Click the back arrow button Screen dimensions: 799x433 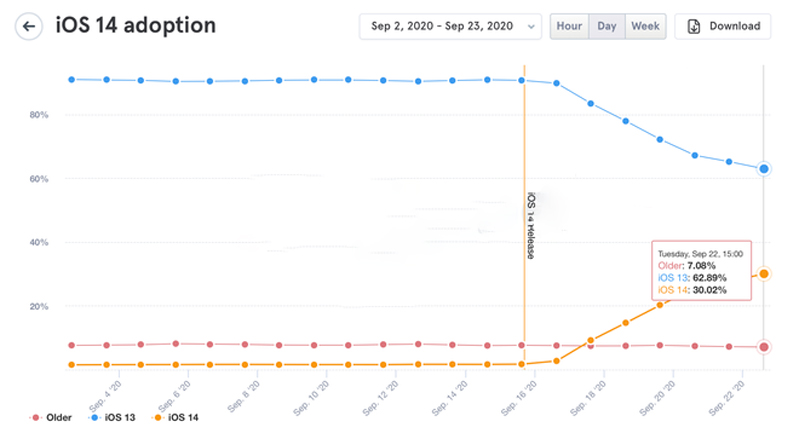coord(31,26)
